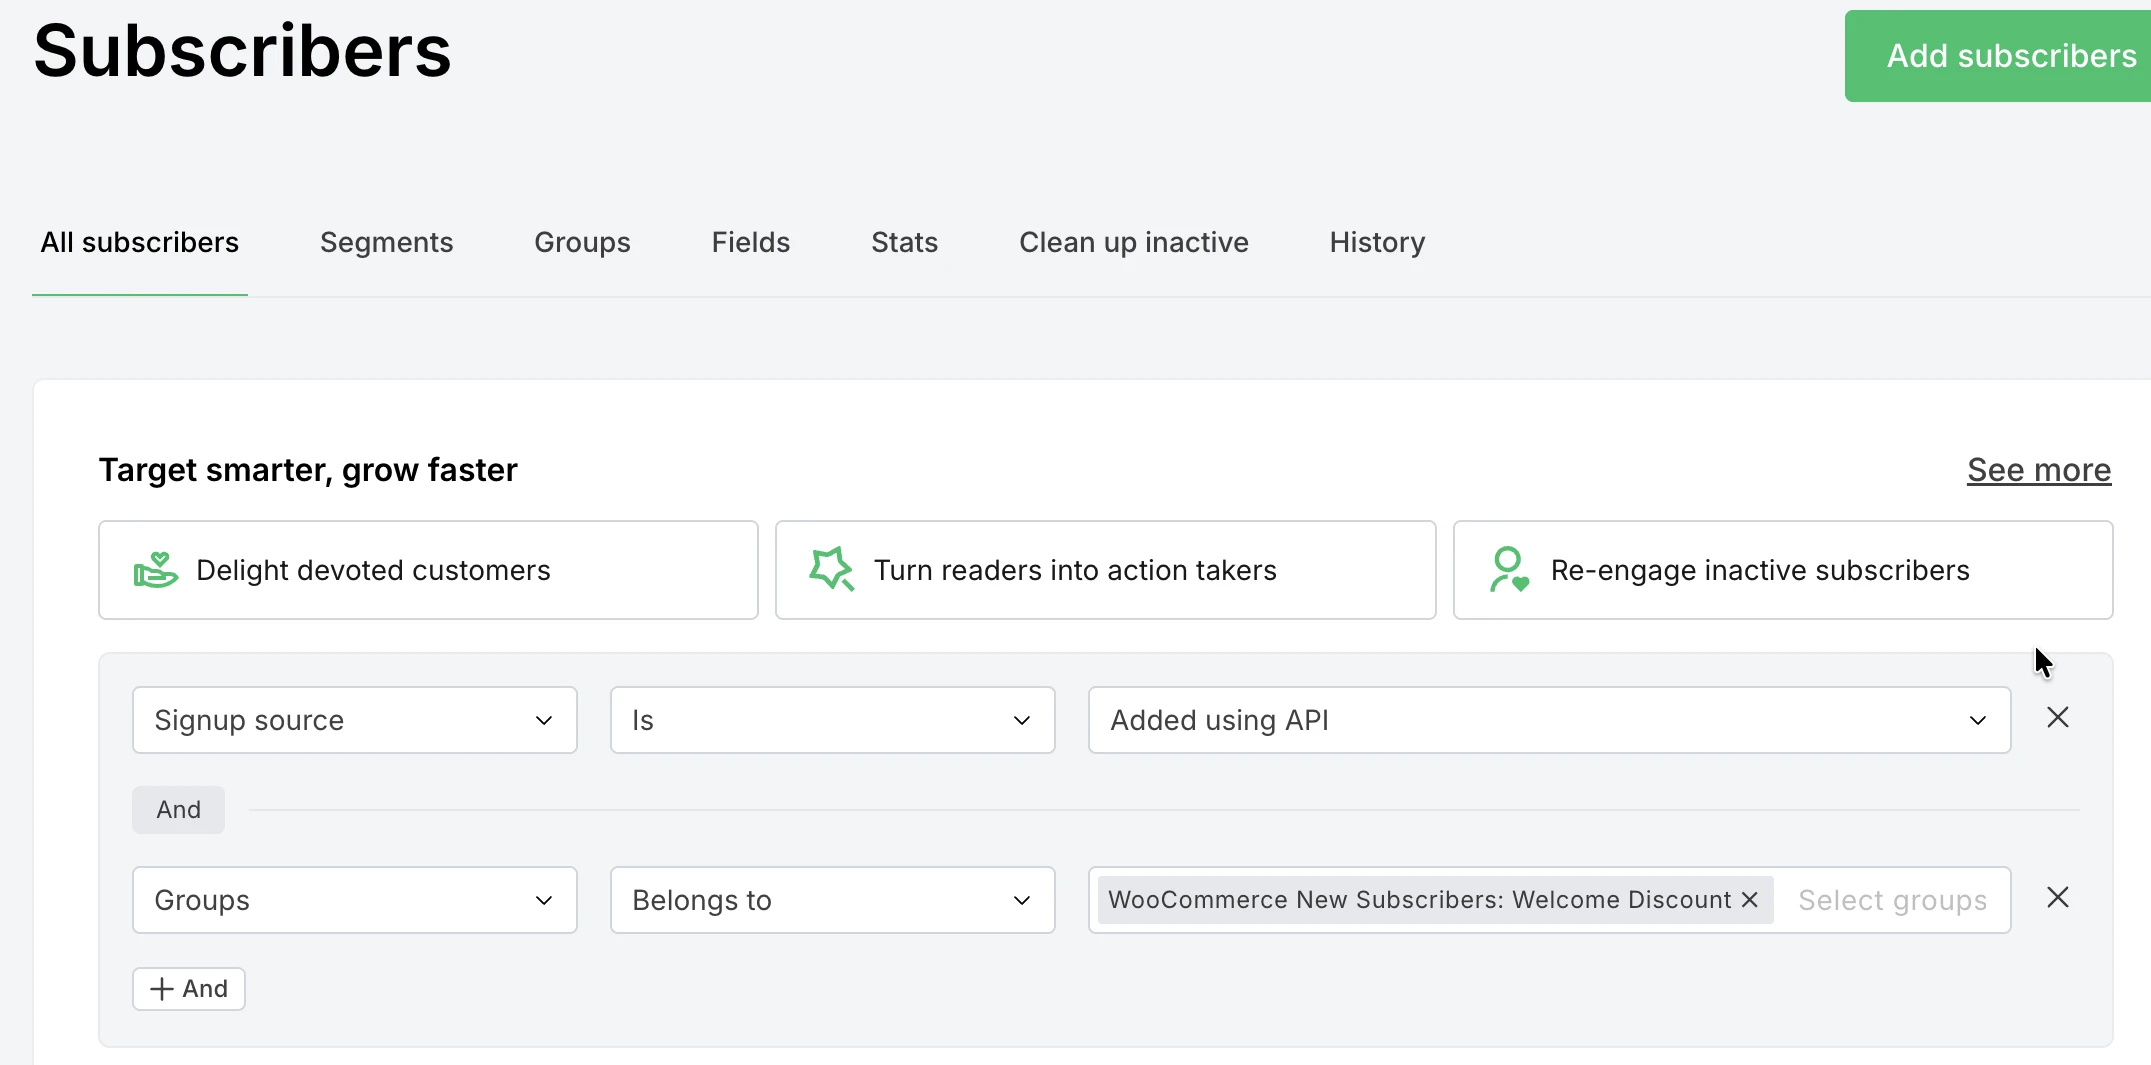Remove the Signup source filter row

click(x=2057, y=717)
